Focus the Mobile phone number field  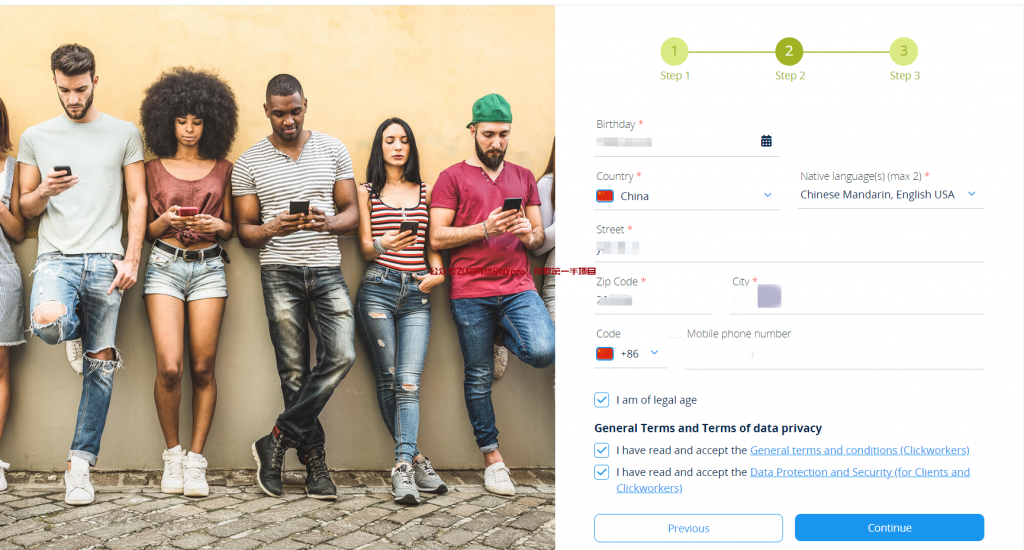[x=835, y=355]
